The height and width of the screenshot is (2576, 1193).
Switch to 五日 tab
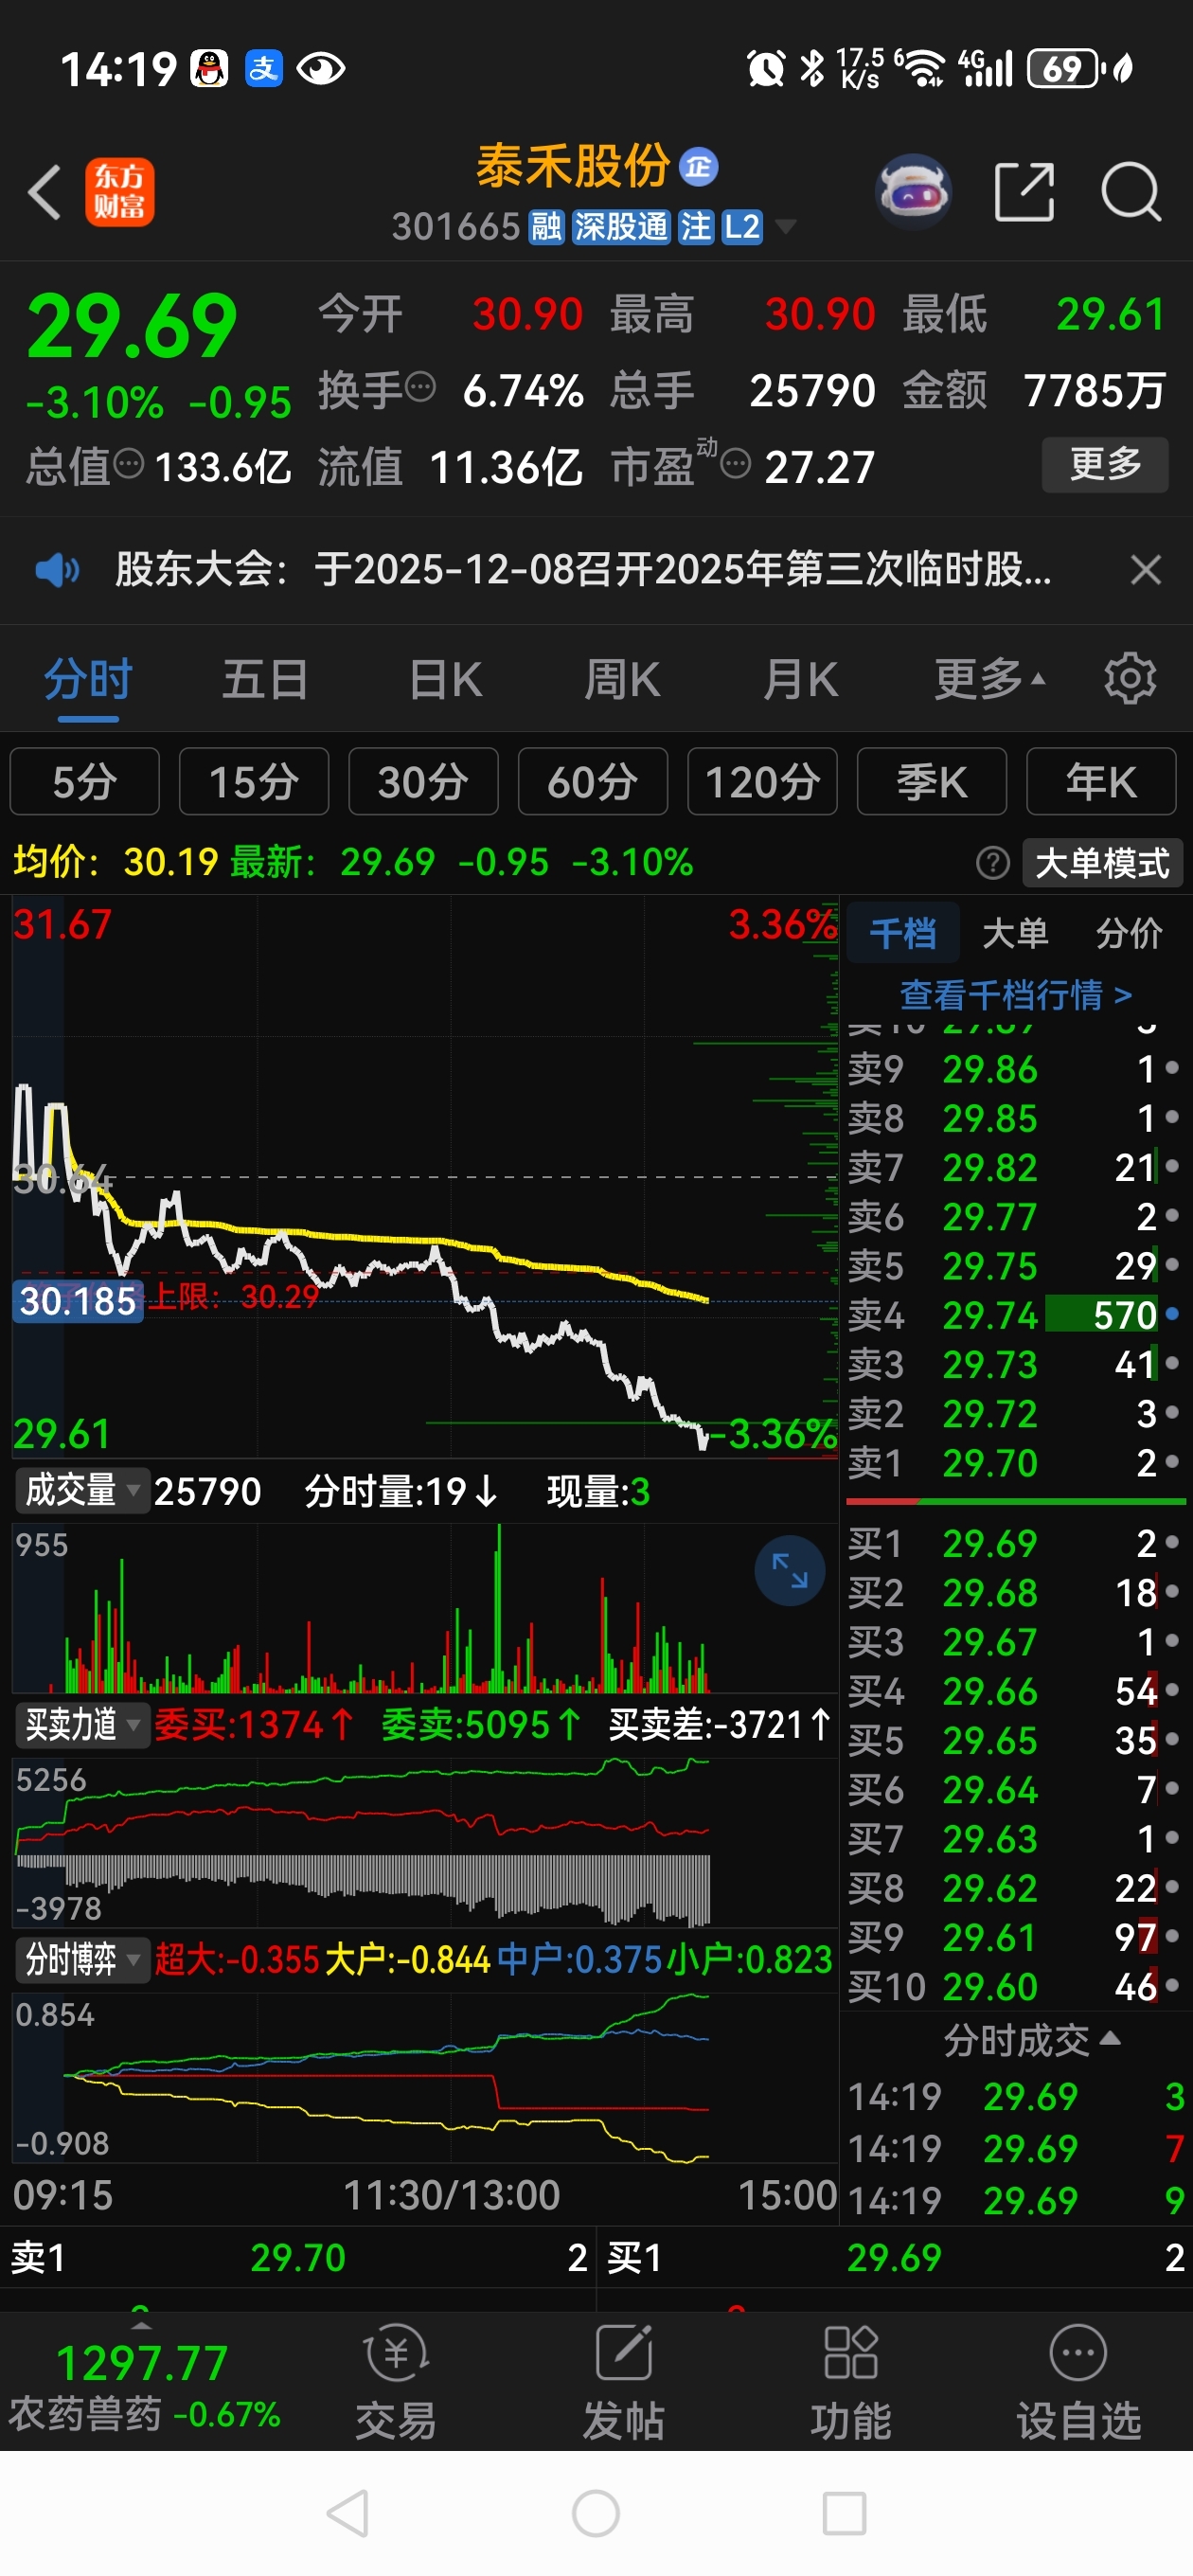click(265, 679)
